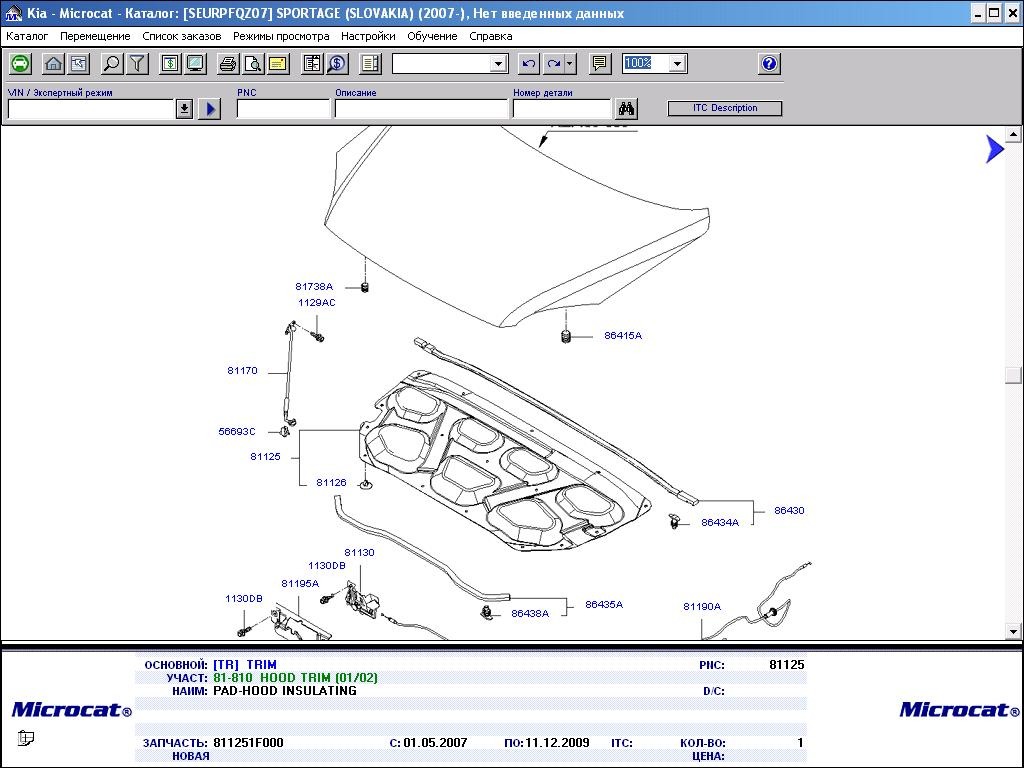Image resolution: width=1024 pixels, height=768 pixels.
Task: Go to next illustration blue arrow
Action: [x=995, y=149]
